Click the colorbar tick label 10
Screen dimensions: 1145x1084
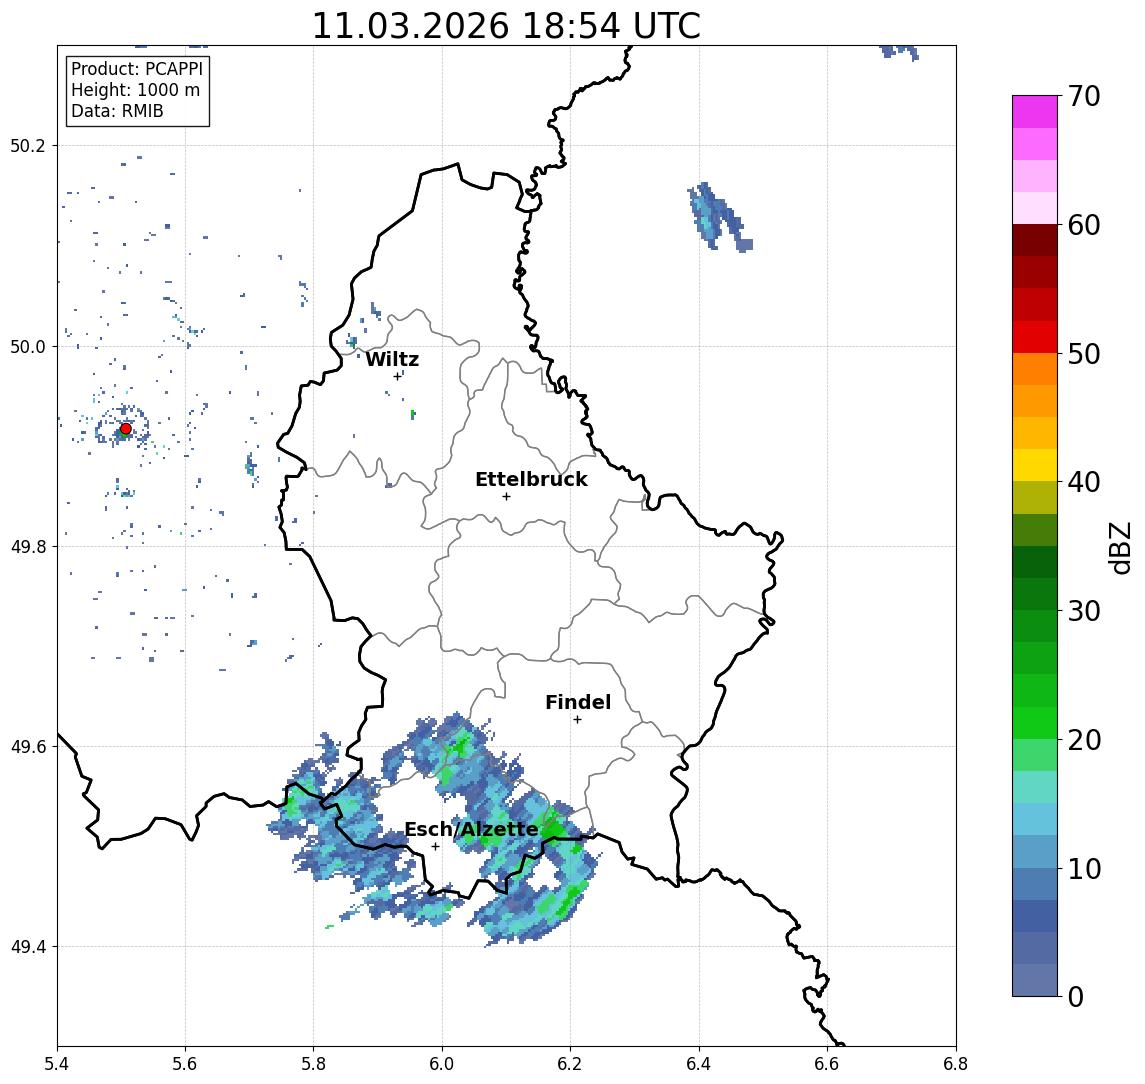click(x=1083, y=869)
